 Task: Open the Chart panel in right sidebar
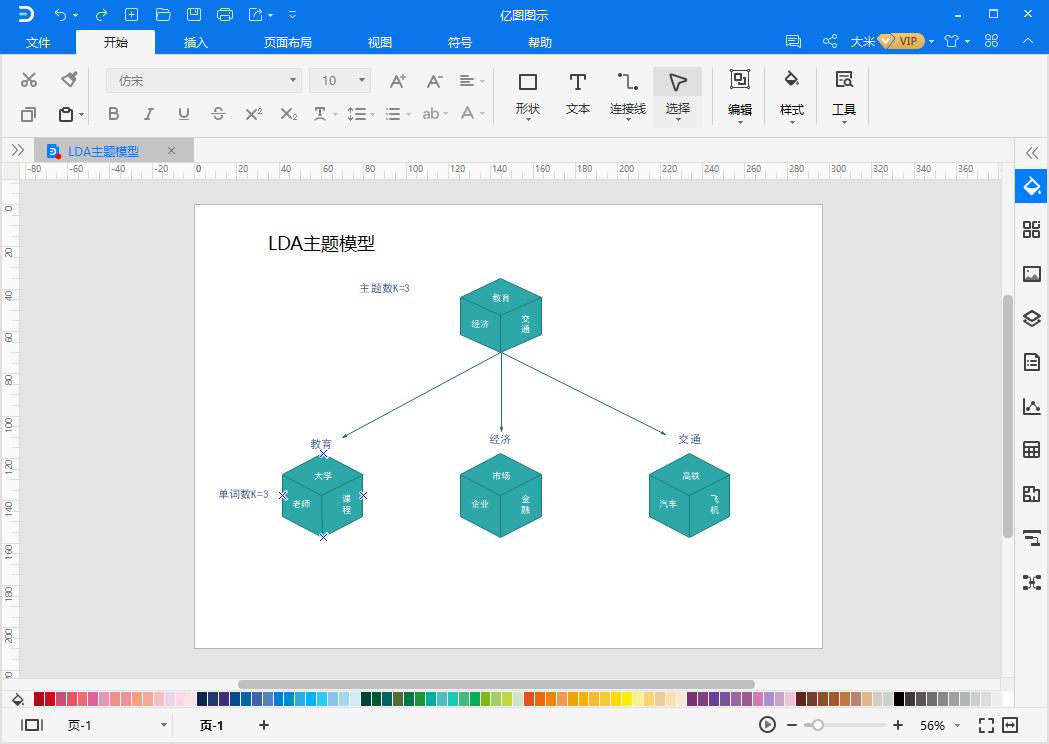1032,406
